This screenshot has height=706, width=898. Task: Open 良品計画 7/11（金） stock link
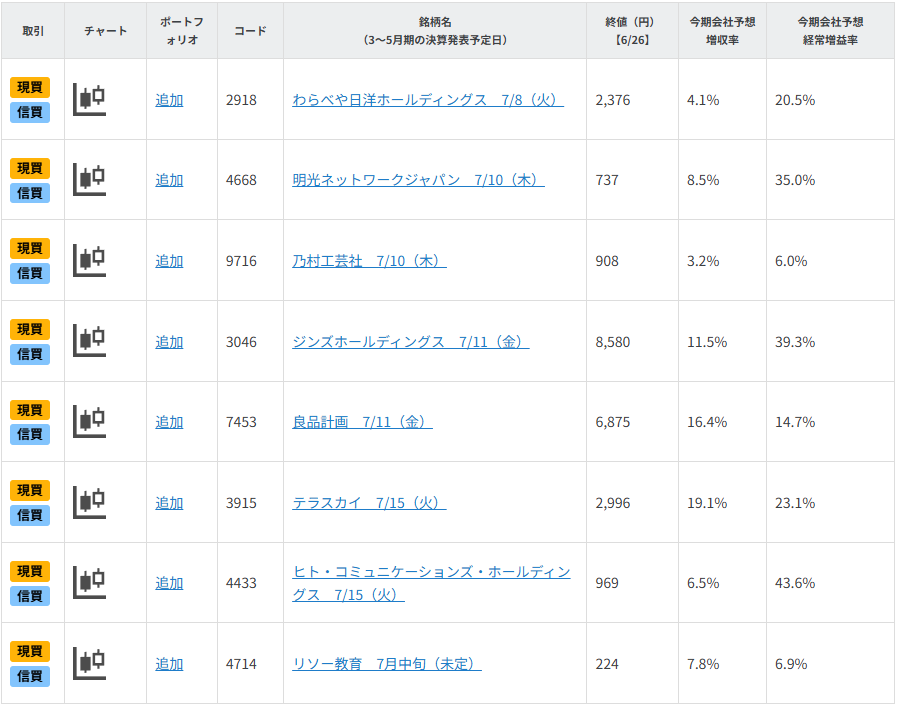[x=362, y=422]
